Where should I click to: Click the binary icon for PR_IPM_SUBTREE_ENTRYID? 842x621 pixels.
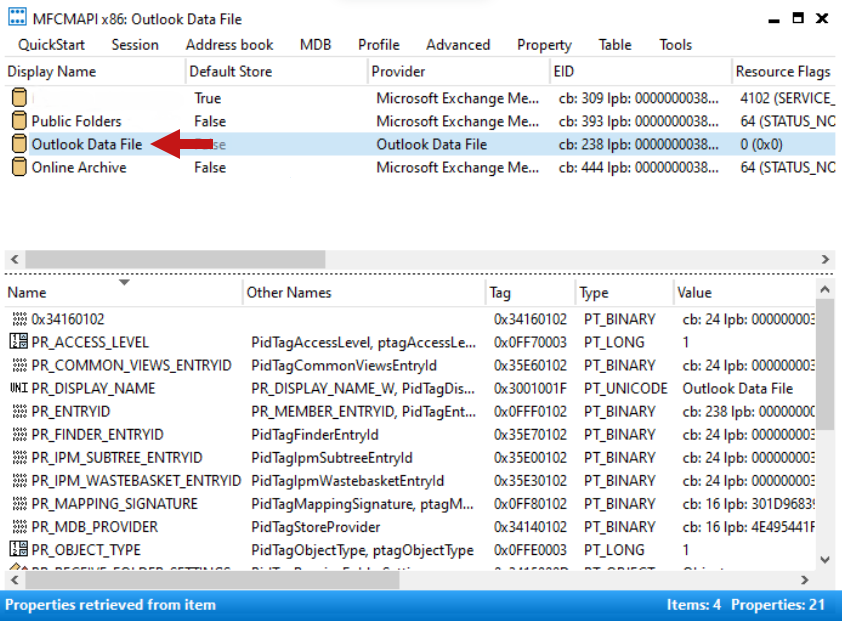[19, 457]
